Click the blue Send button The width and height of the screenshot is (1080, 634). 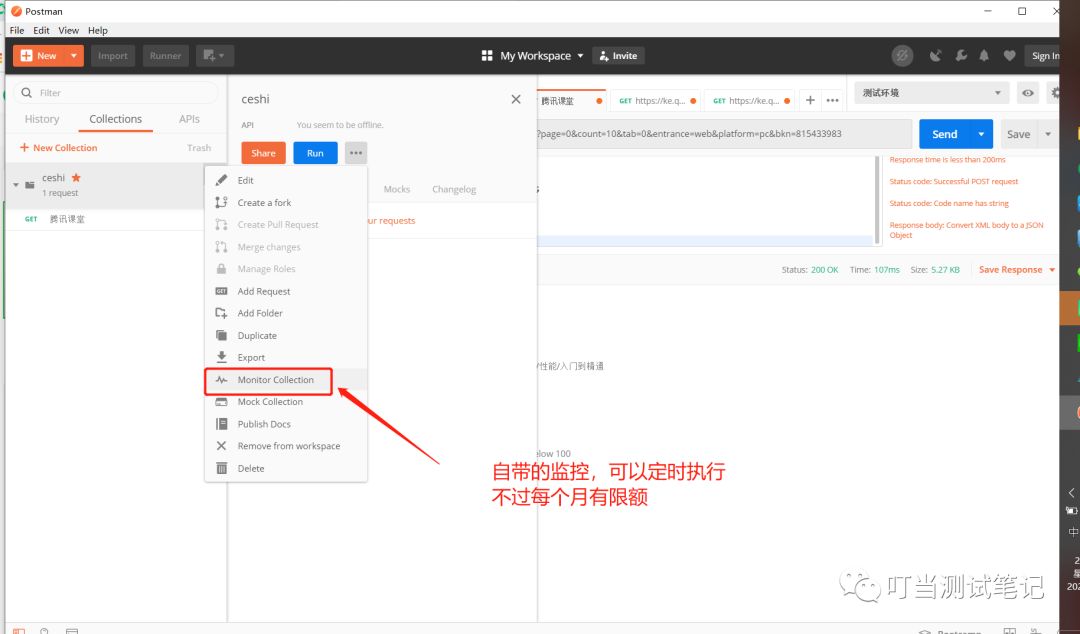coord(944,134)
